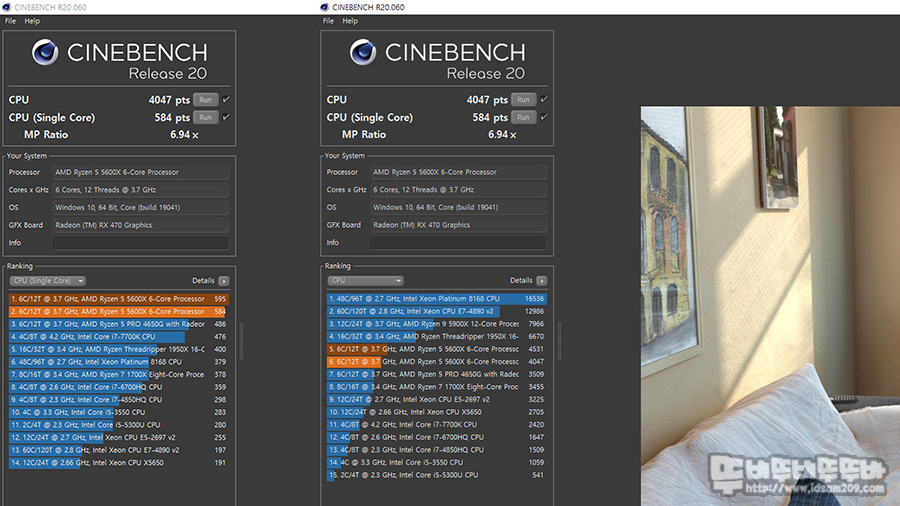
Task: Run CPU test in right window
Action: point(523,100)
